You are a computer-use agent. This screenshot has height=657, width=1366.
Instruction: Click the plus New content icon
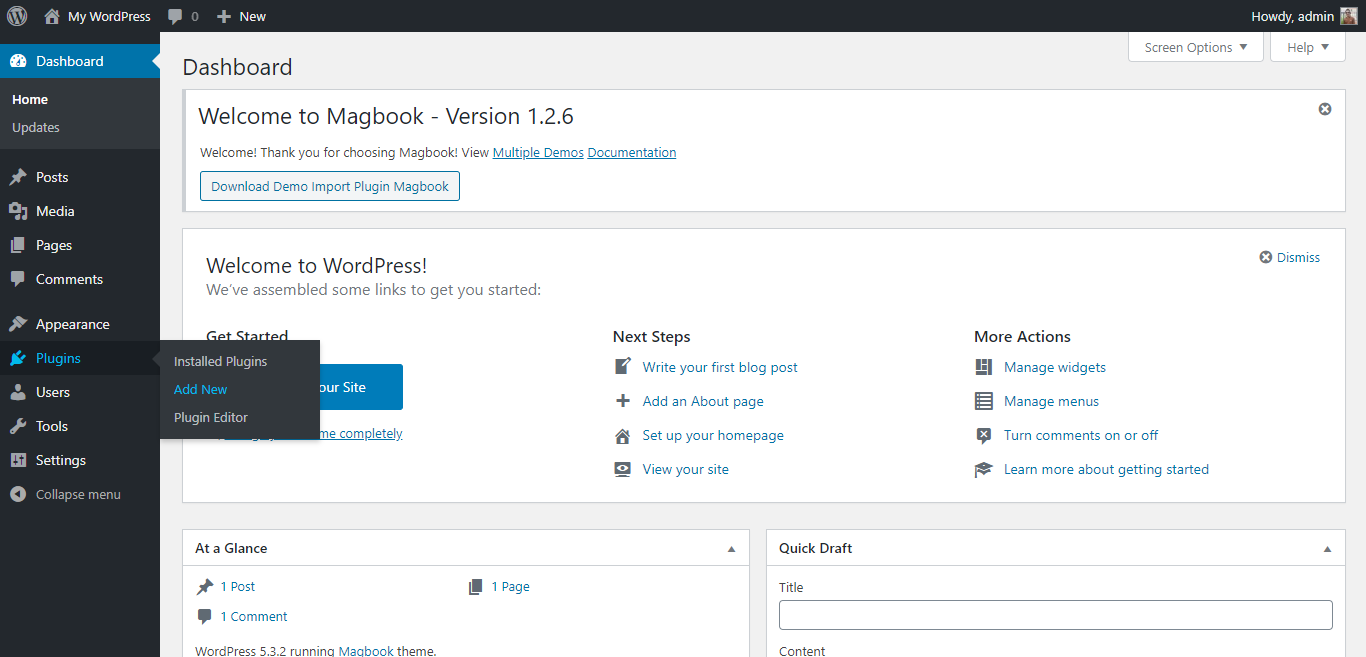(x=224, y=16)
